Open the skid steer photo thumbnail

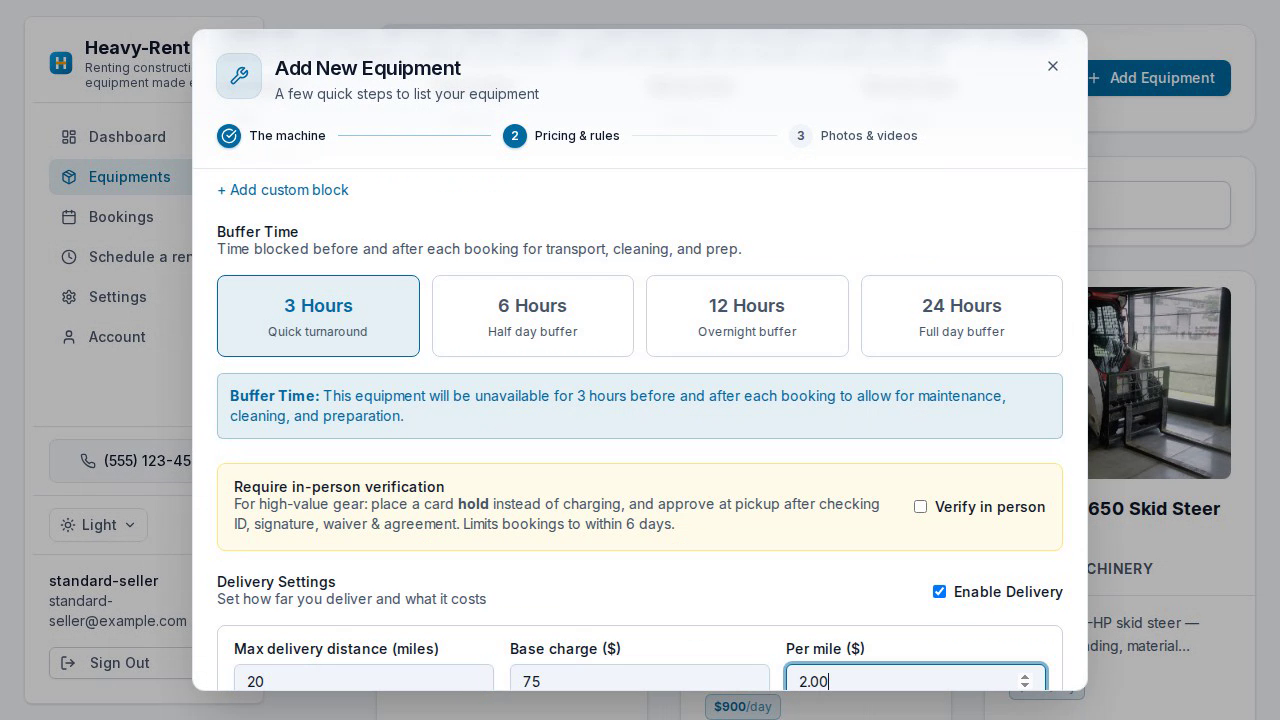pyautogui.click(x=1159, y=383)
